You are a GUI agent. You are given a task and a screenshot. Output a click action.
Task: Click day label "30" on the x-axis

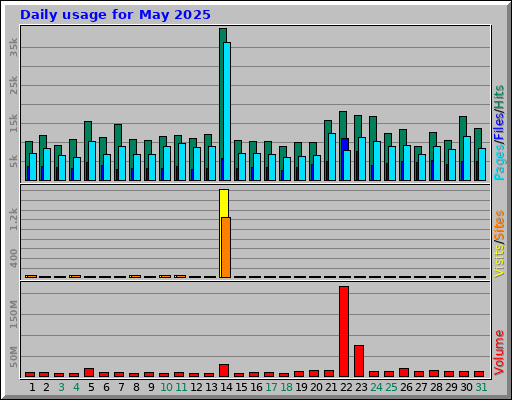click(x=466, y=387)
